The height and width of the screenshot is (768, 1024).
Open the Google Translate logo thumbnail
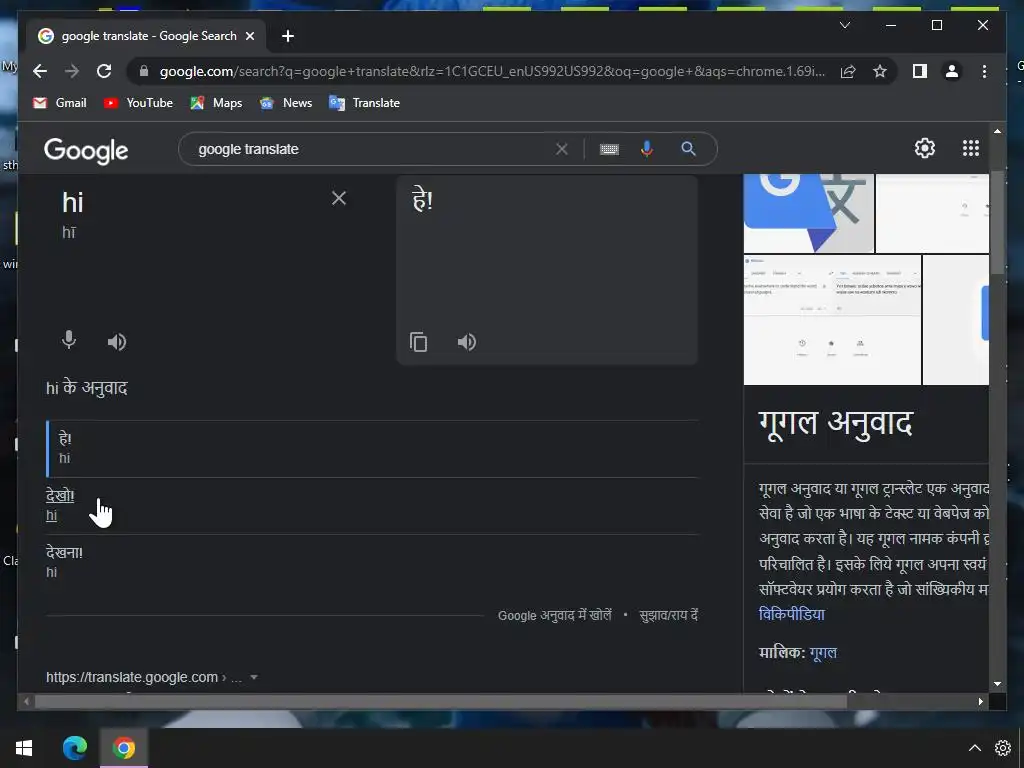[x=808, y=213]
